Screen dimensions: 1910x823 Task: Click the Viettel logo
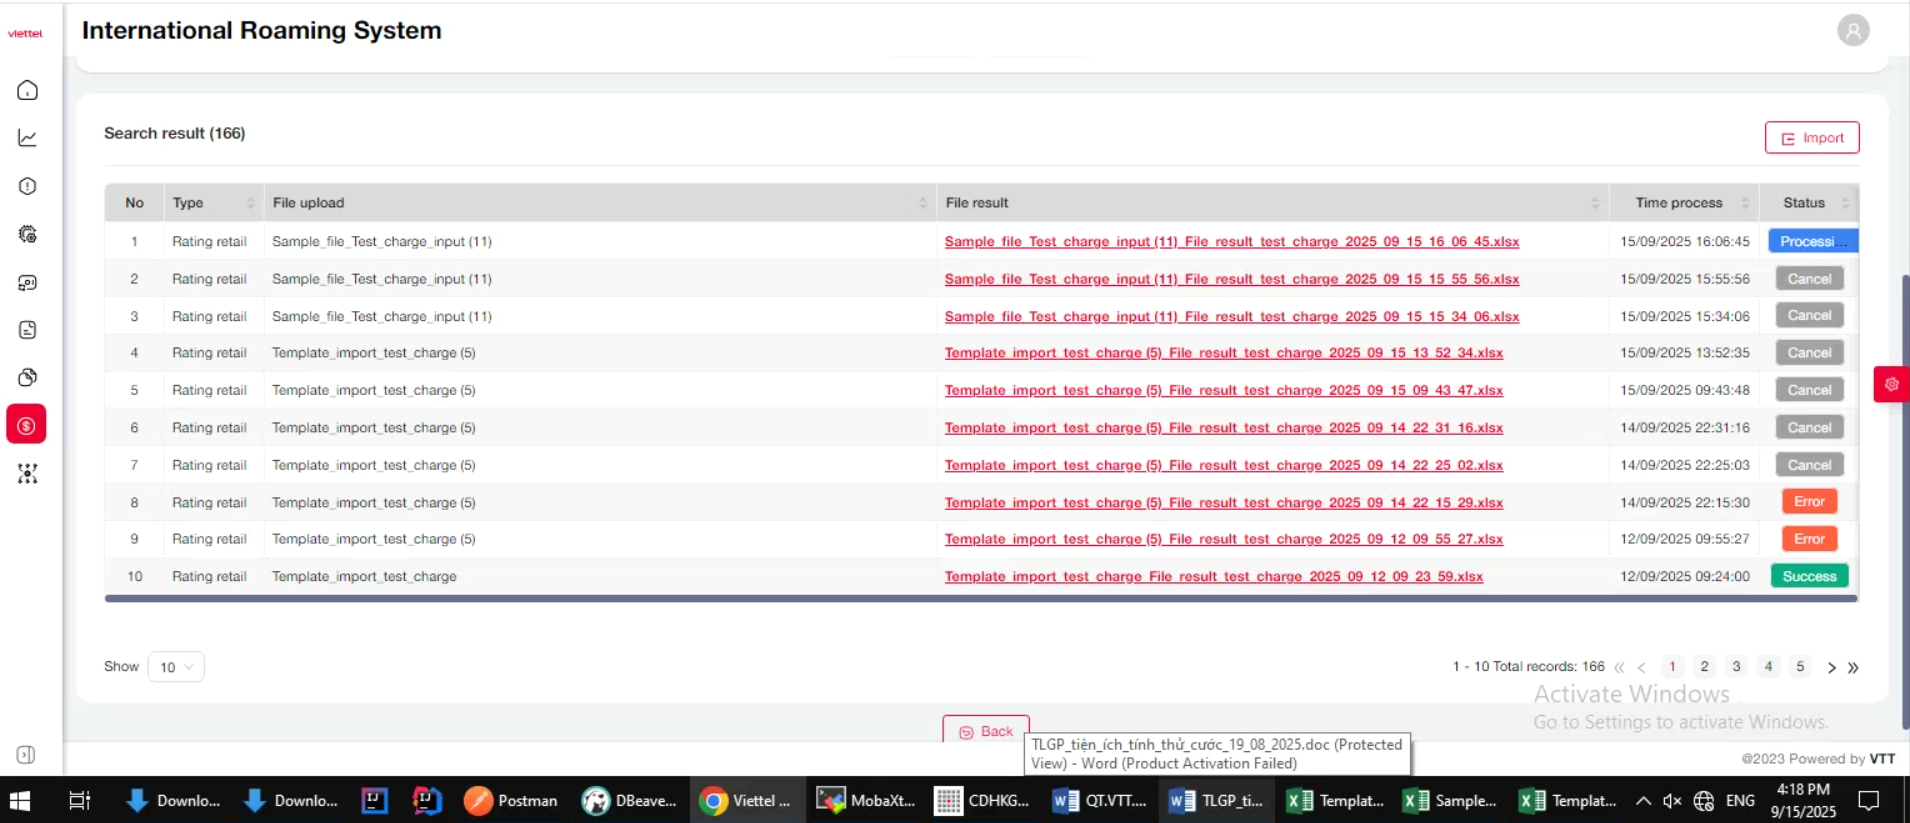click(26, 33)
